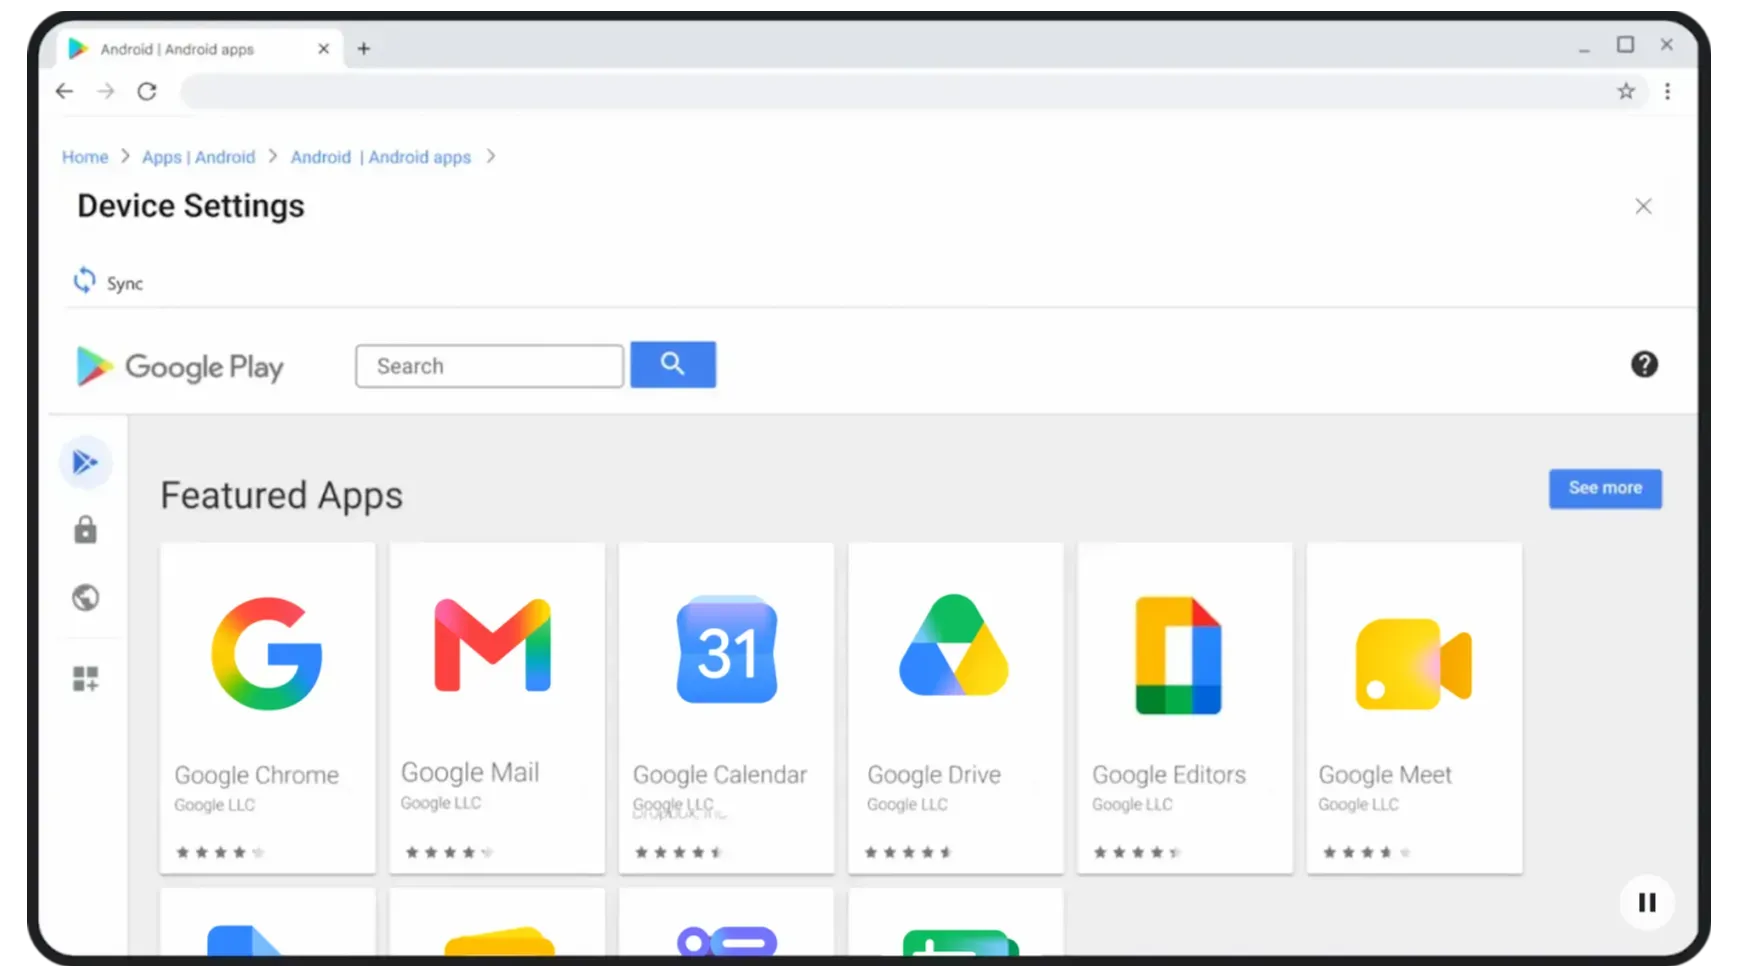Click the See more button

(1605, 488)
